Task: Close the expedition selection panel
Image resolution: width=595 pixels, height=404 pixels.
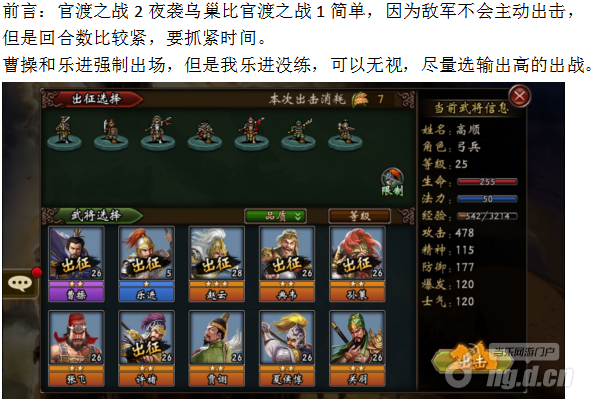Action: coord(519,96)
